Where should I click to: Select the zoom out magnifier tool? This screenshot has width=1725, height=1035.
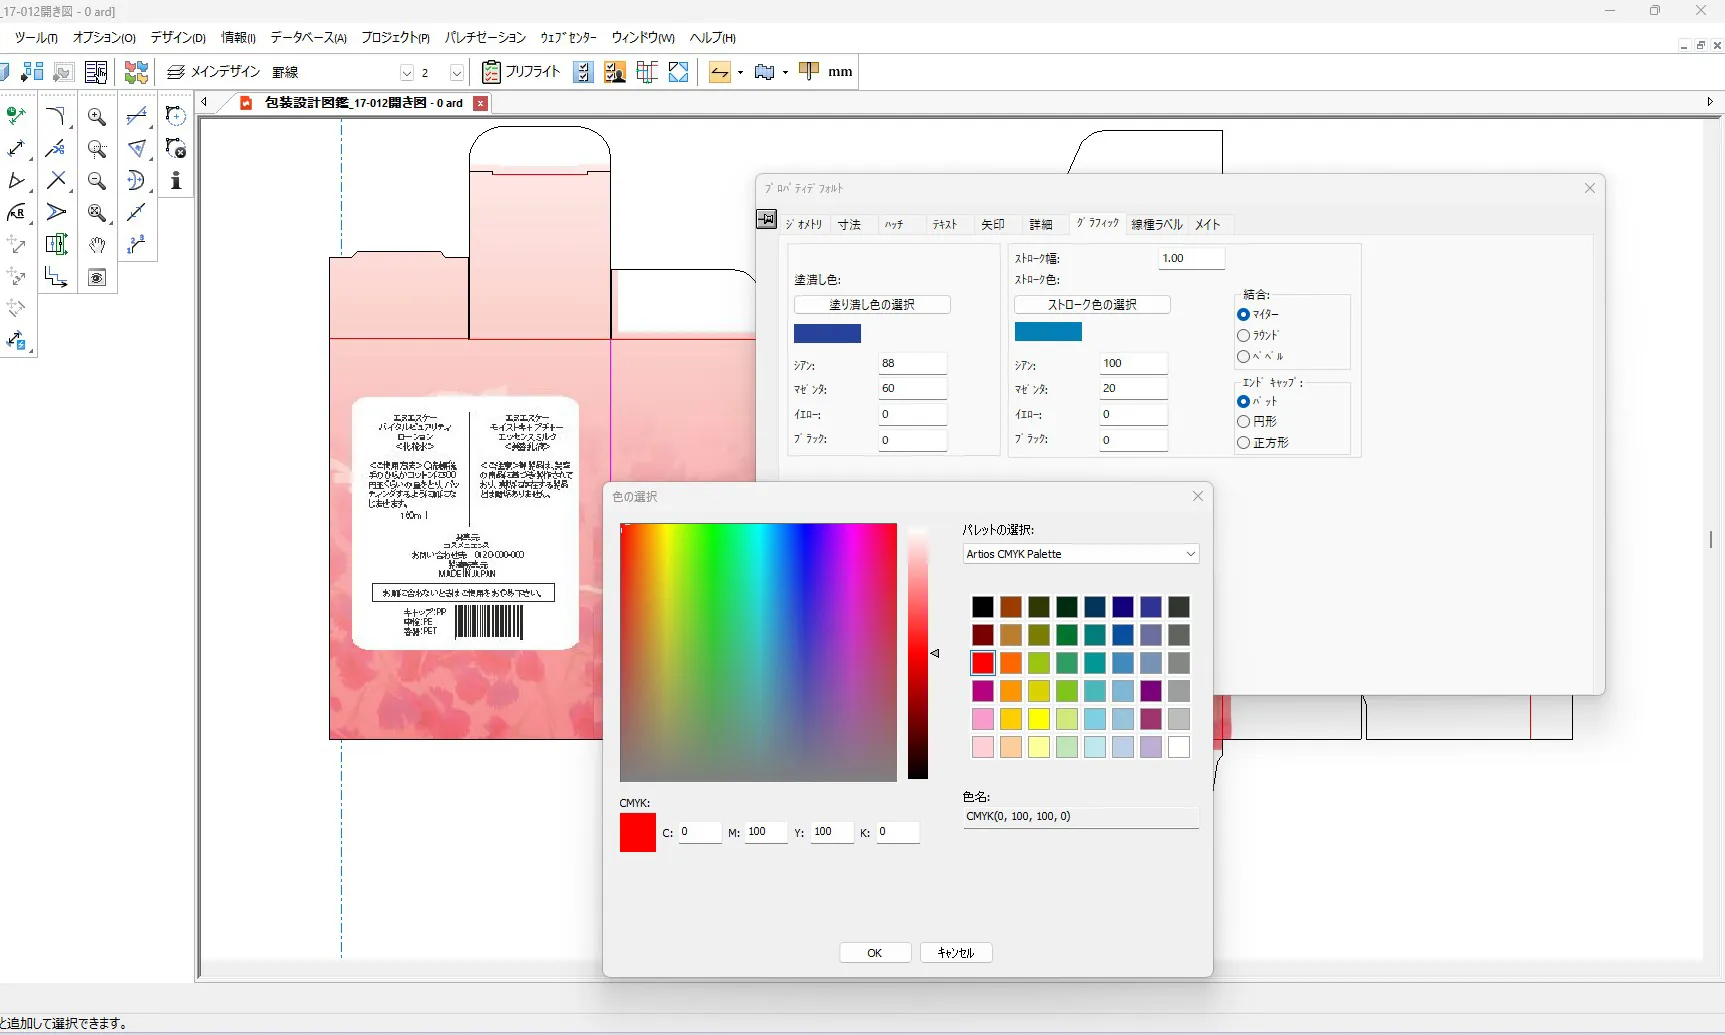97,181
